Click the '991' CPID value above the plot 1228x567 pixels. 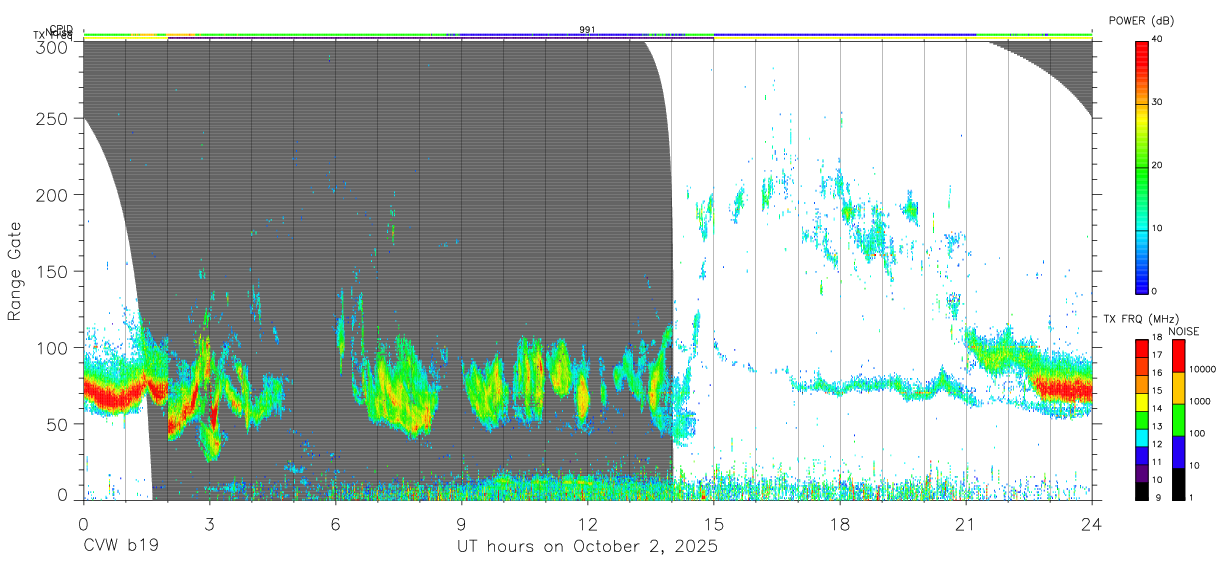[x=587, y=30]
